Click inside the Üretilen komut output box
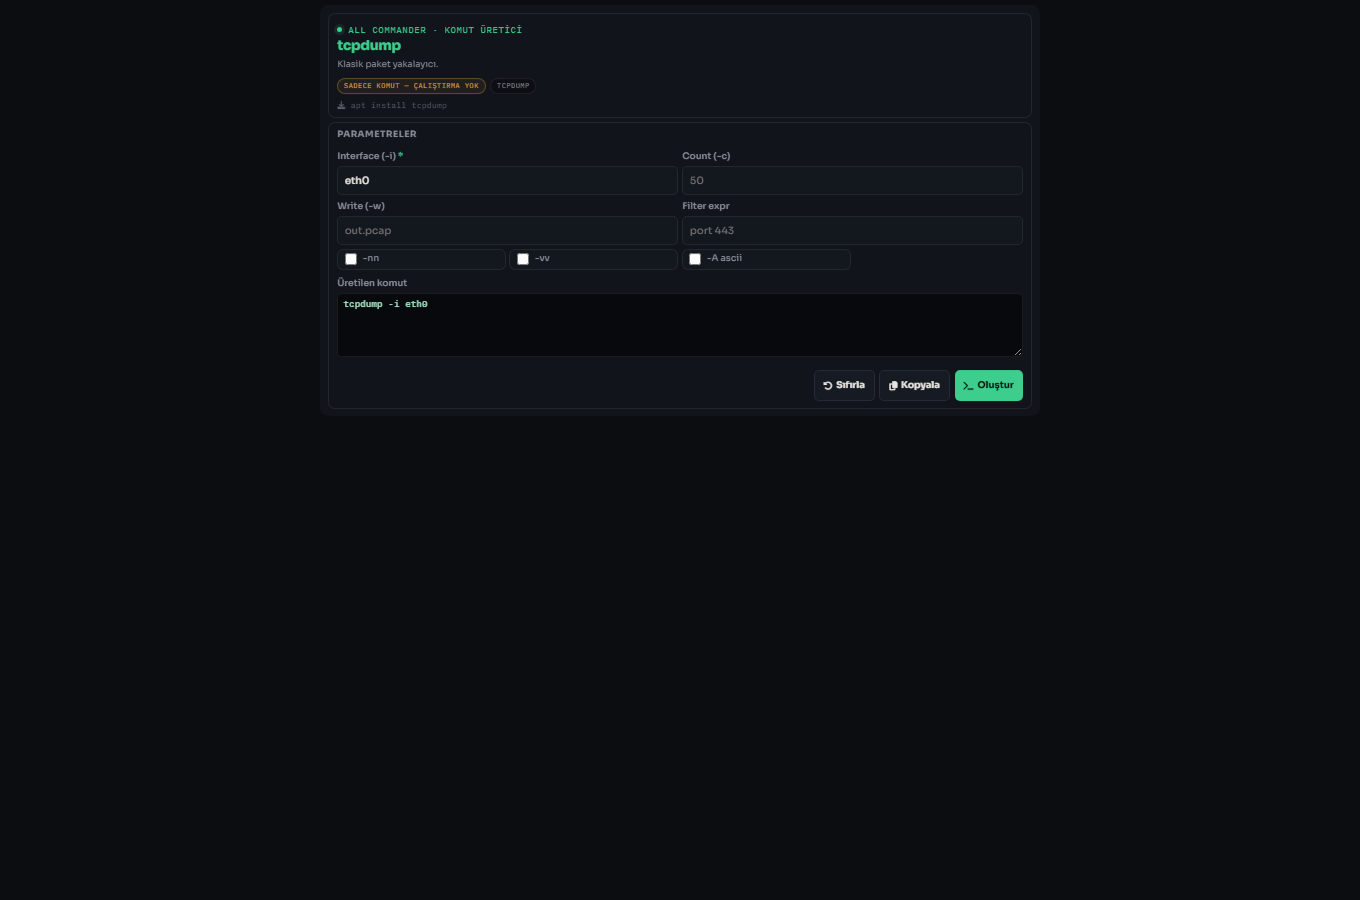 click(680, 325)
